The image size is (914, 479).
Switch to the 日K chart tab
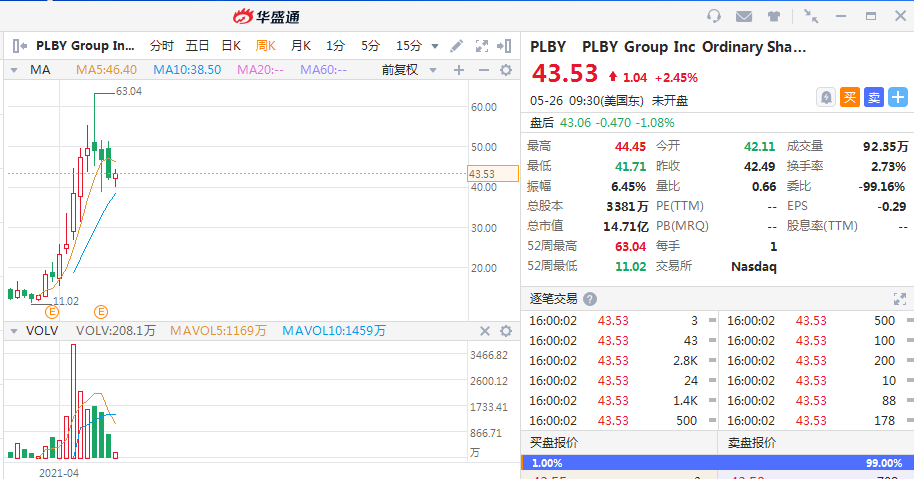[231, 46]
